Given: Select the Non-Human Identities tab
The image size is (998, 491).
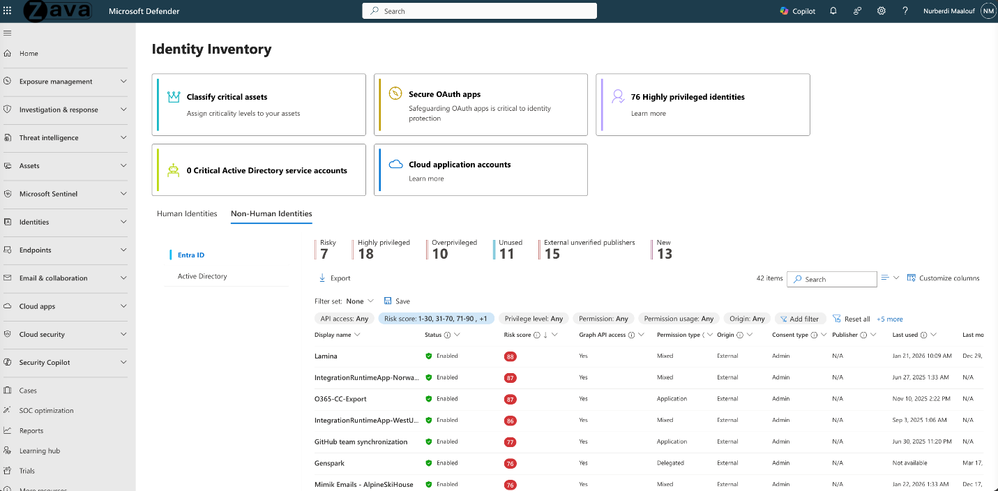Looking at the screenshot, I should (271, 214).
